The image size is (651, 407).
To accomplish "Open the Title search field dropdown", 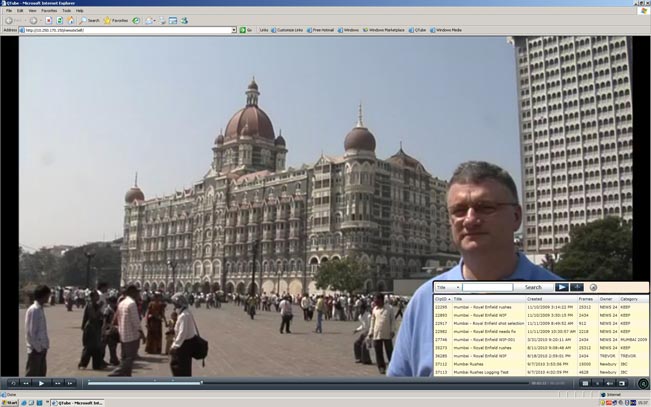I will (x=447, y=287).
